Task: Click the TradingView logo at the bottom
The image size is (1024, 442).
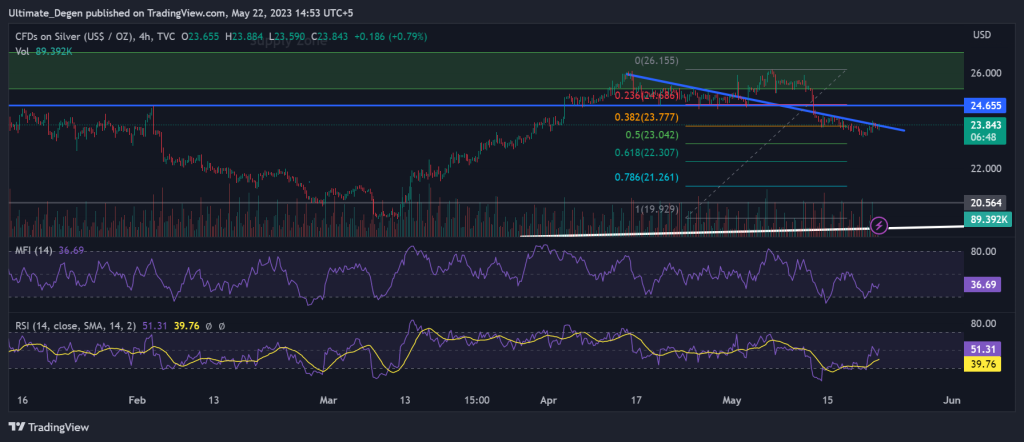Action: 49,427
